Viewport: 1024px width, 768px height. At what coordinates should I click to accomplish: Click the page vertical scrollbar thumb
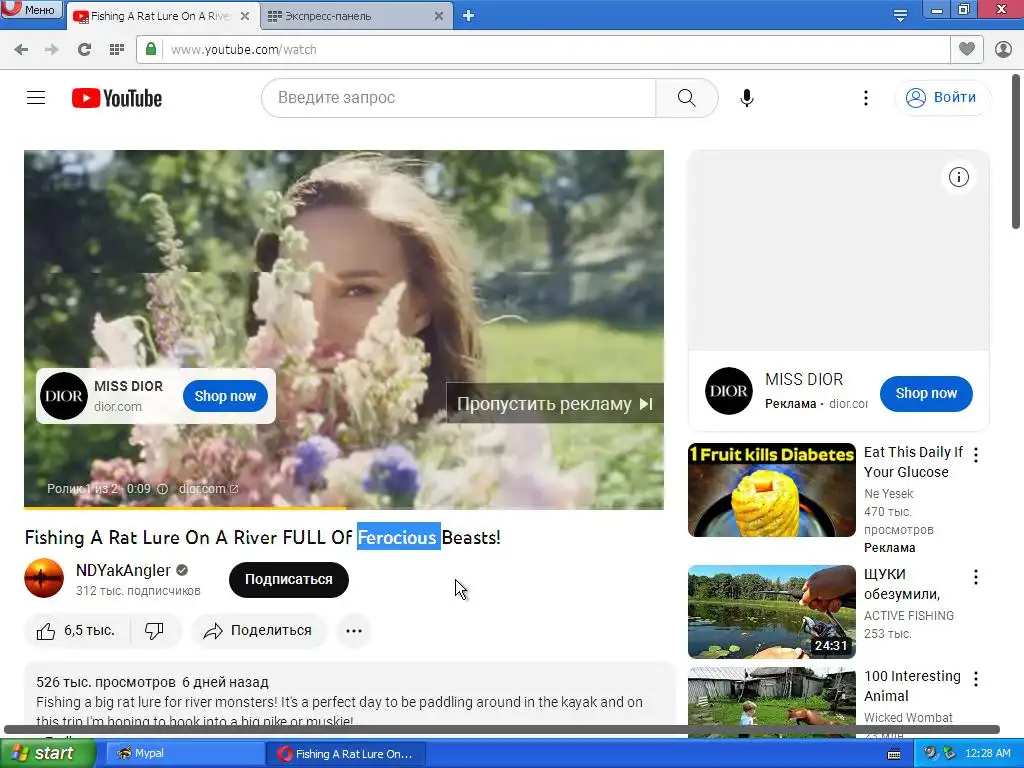pyautogui.click(x=1016, y=151)
